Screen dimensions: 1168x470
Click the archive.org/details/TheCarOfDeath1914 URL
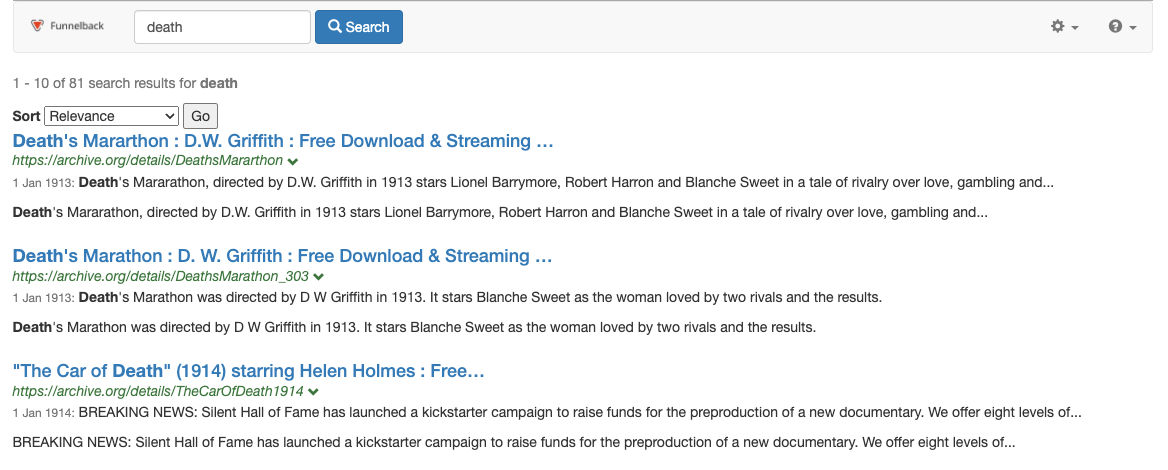[x=159, y=390]
